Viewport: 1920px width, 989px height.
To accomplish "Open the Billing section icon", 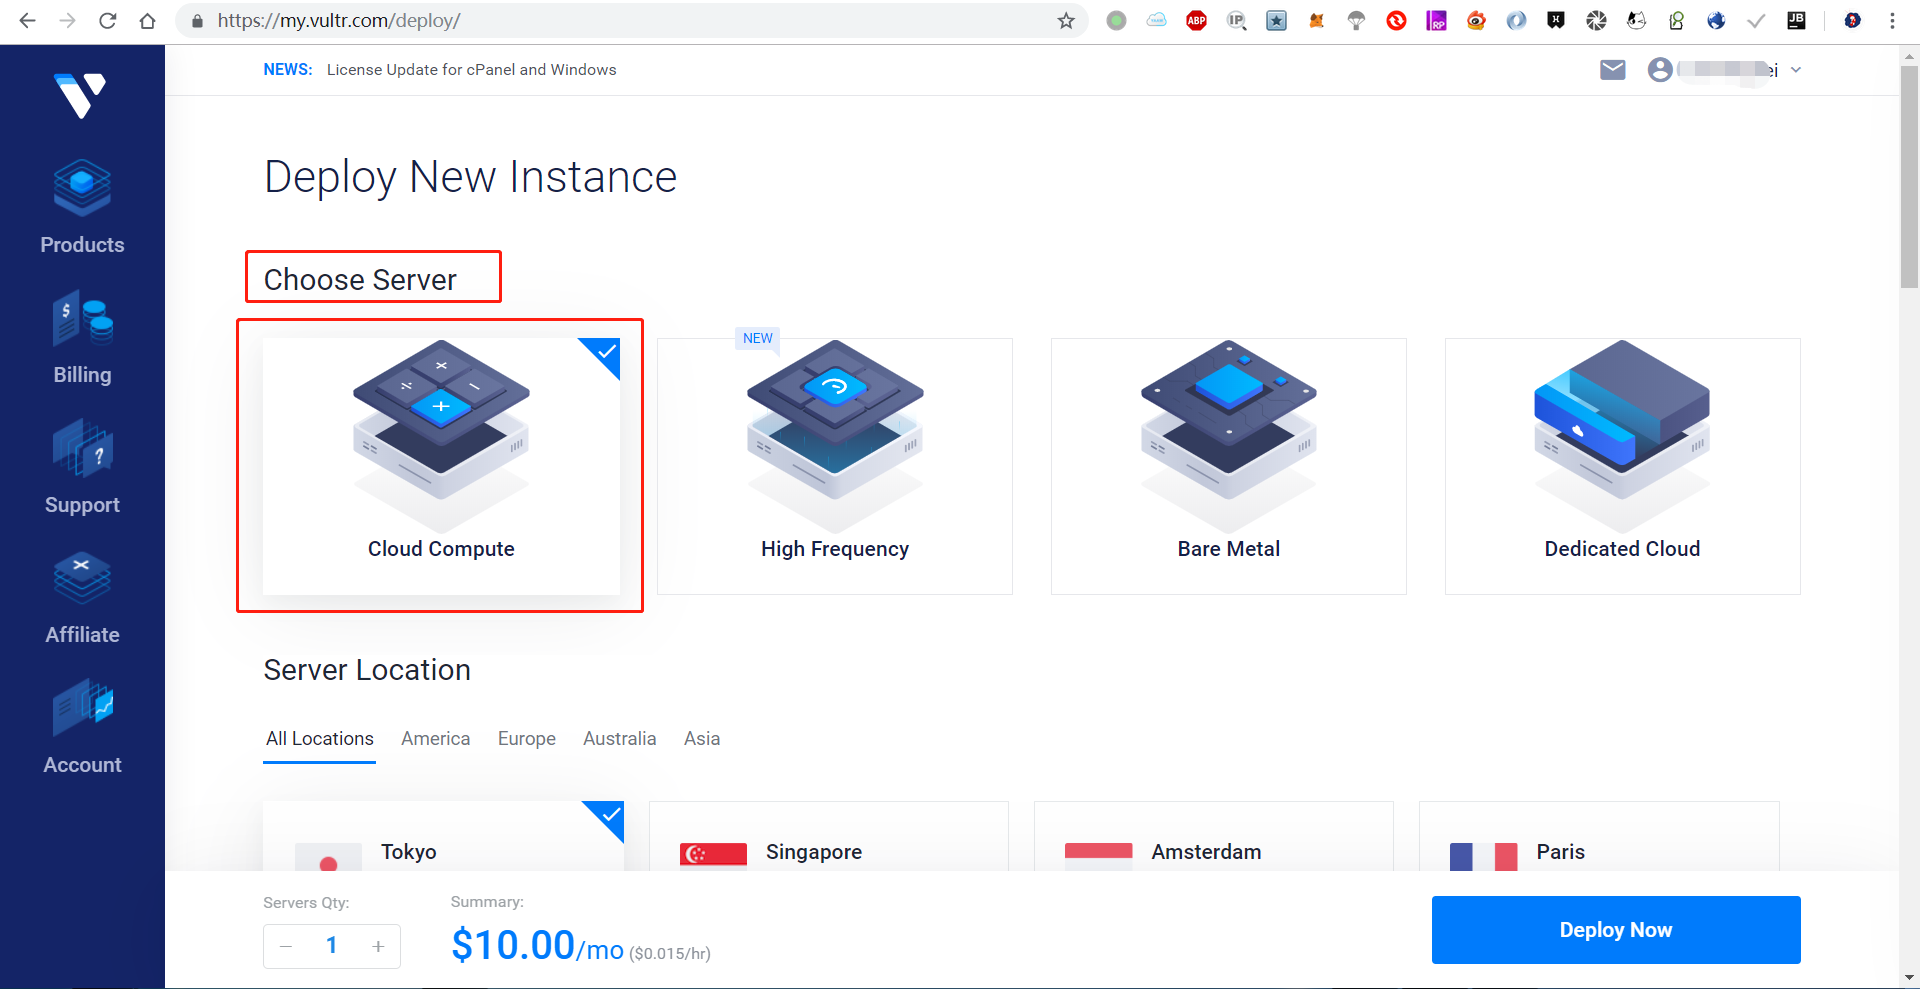I will coord(82,318).
